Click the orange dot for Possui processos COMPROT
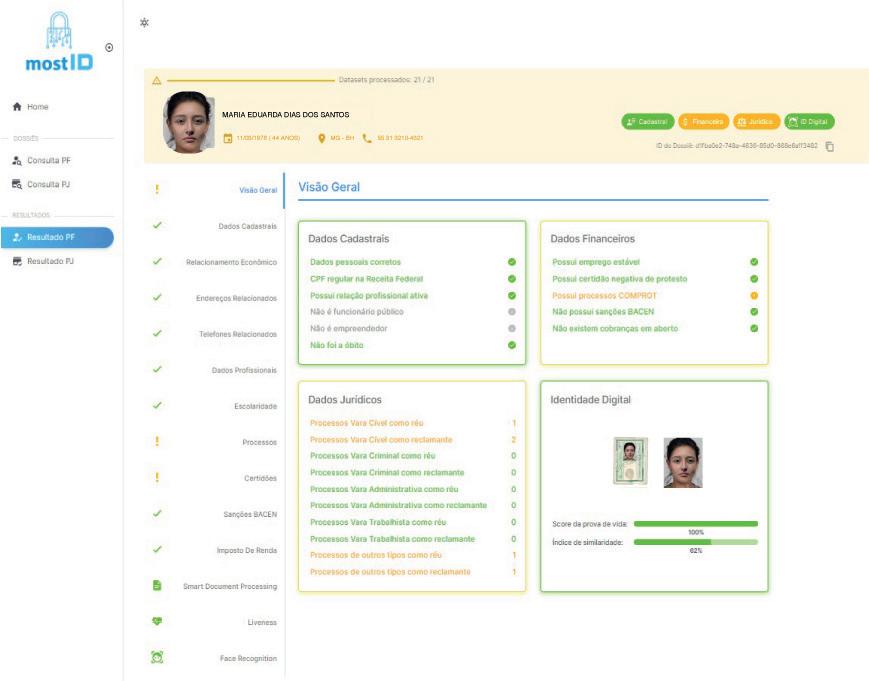 754,295
